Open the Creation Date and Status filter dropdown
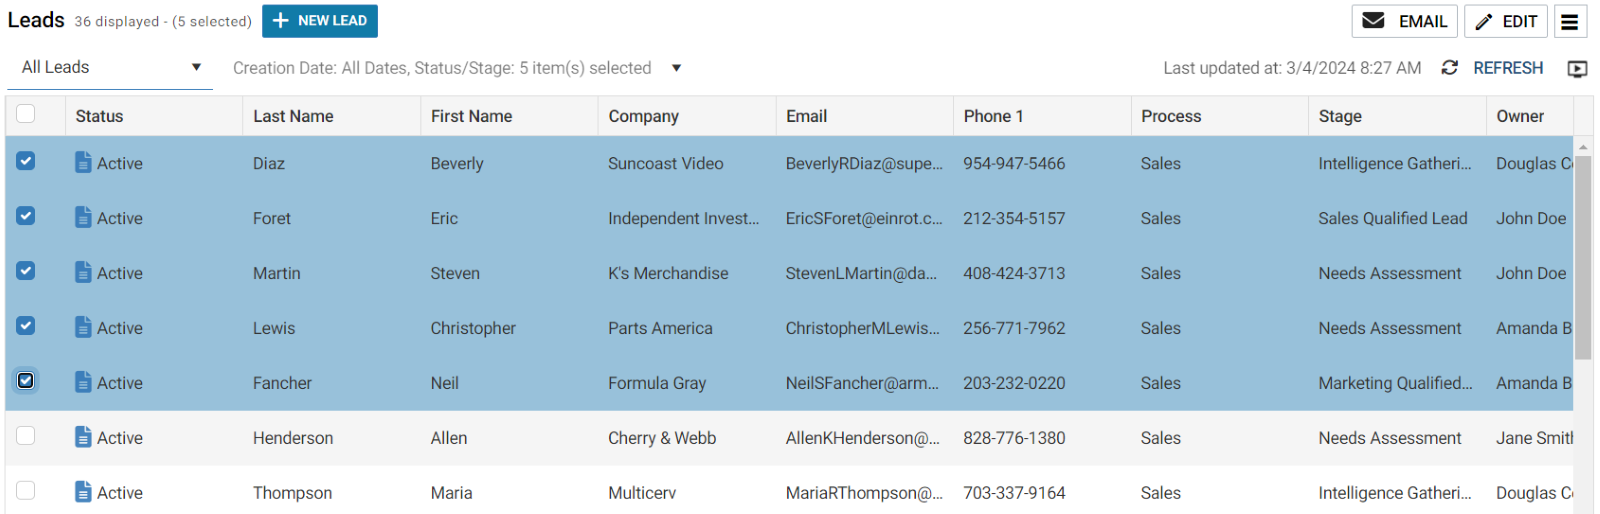The height and width of the screenshot is (514, 1600). [676, 68]
